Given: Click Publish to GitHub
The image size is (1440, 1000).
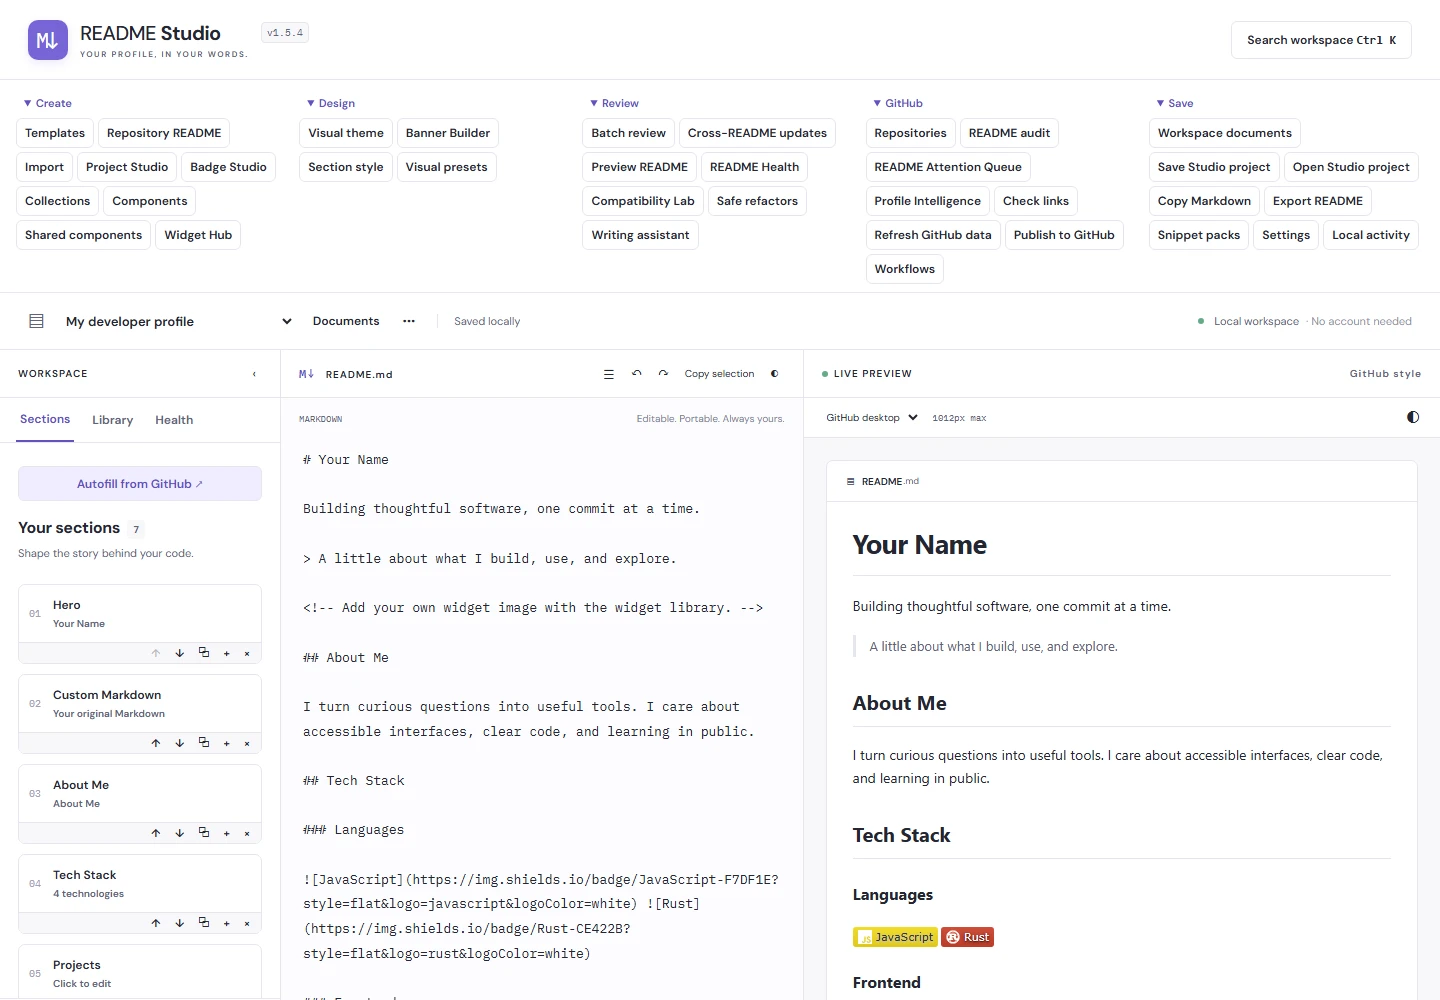Looking at the screenshot, I should (x=1064, y=235).
